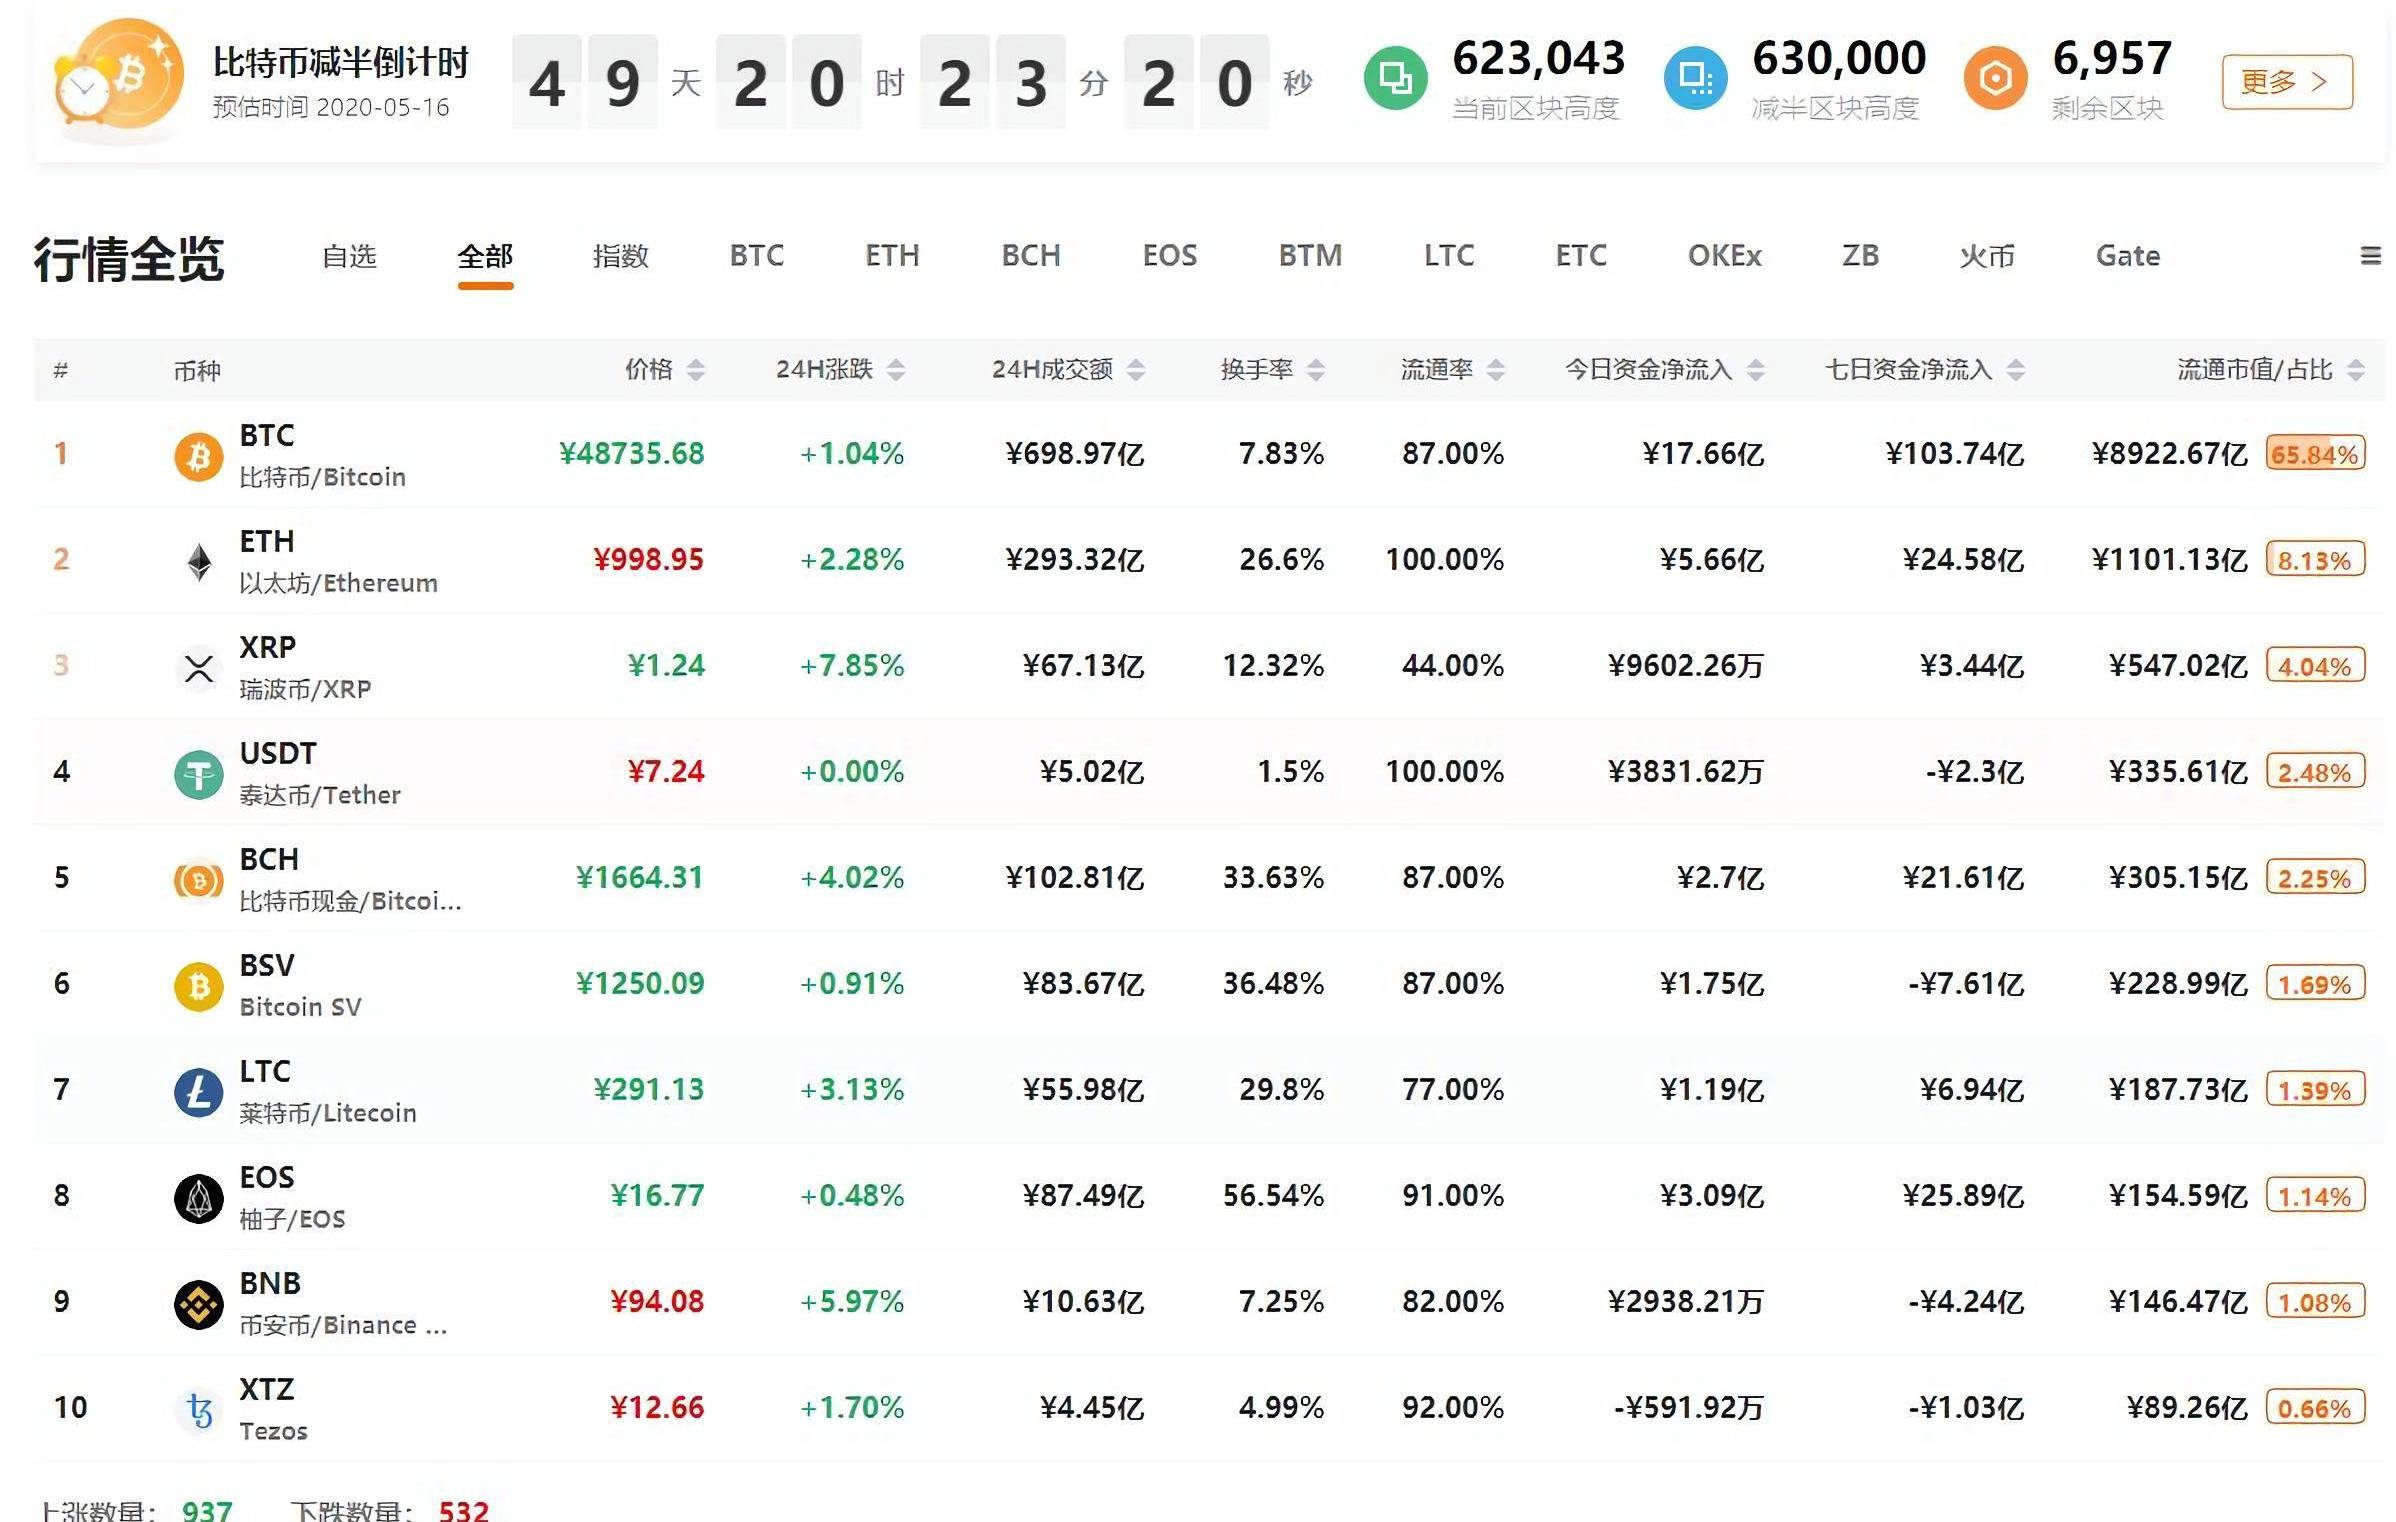
Task: Click the green Tether USDT icon
Action: coord(199,775)
